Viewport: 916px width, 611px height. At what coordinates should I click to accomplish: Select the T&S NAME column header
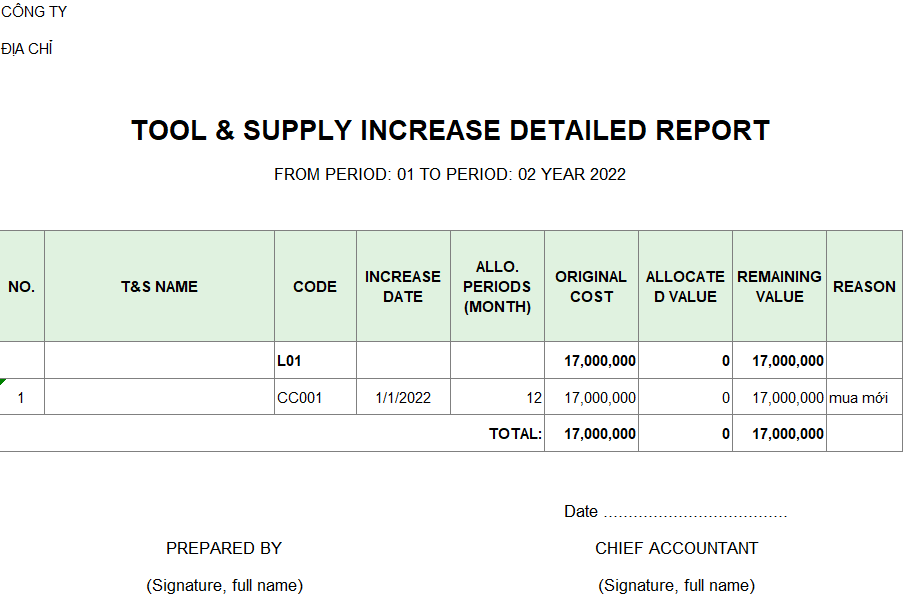point(159,287)
